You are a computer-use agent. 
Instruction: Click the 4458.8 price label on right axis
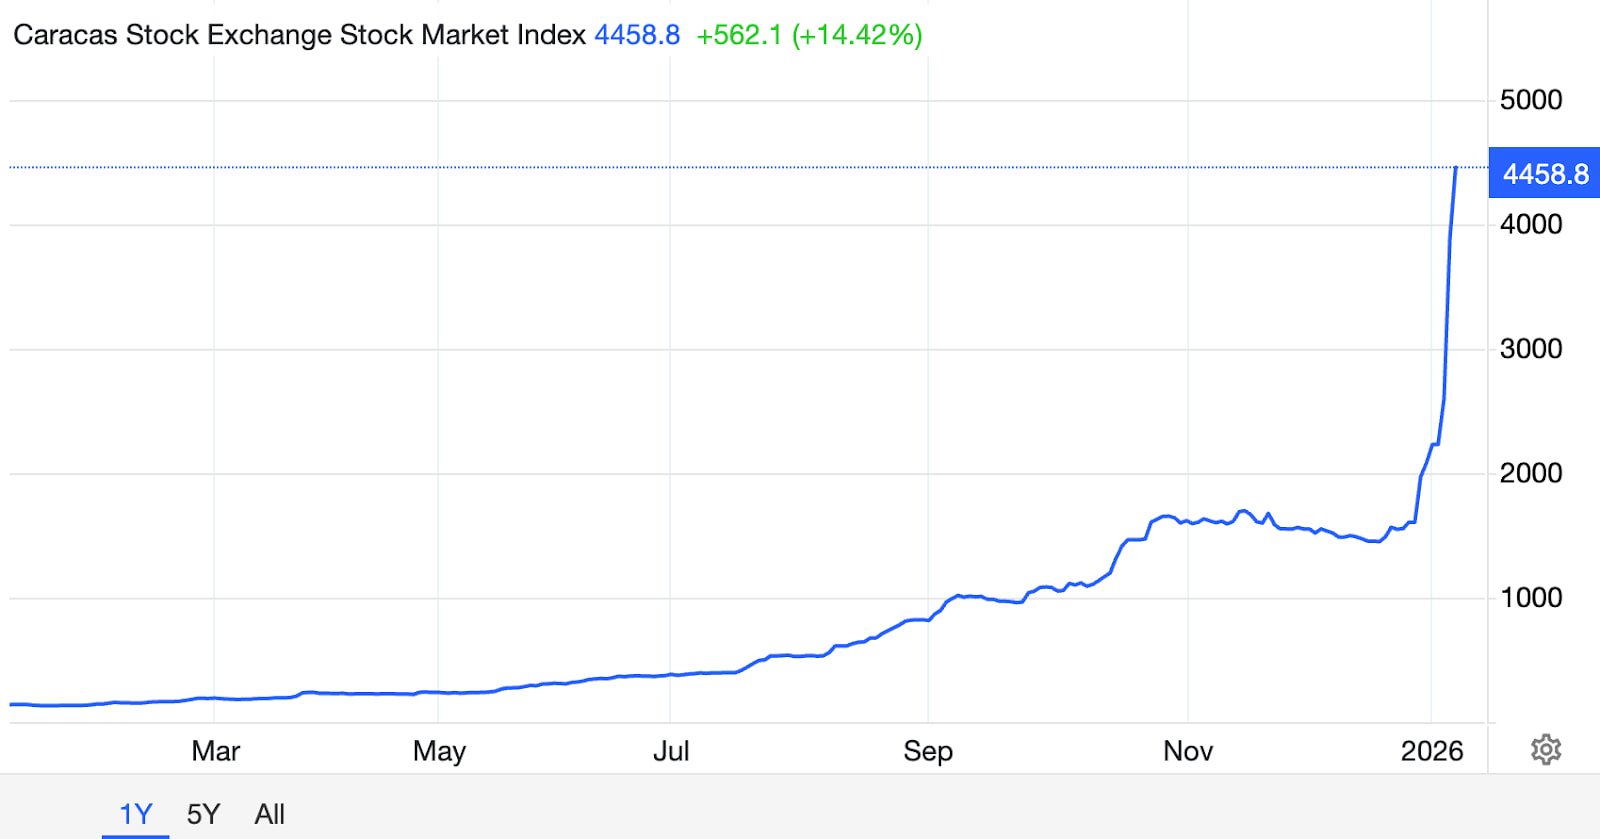(x=1545, y=174)
